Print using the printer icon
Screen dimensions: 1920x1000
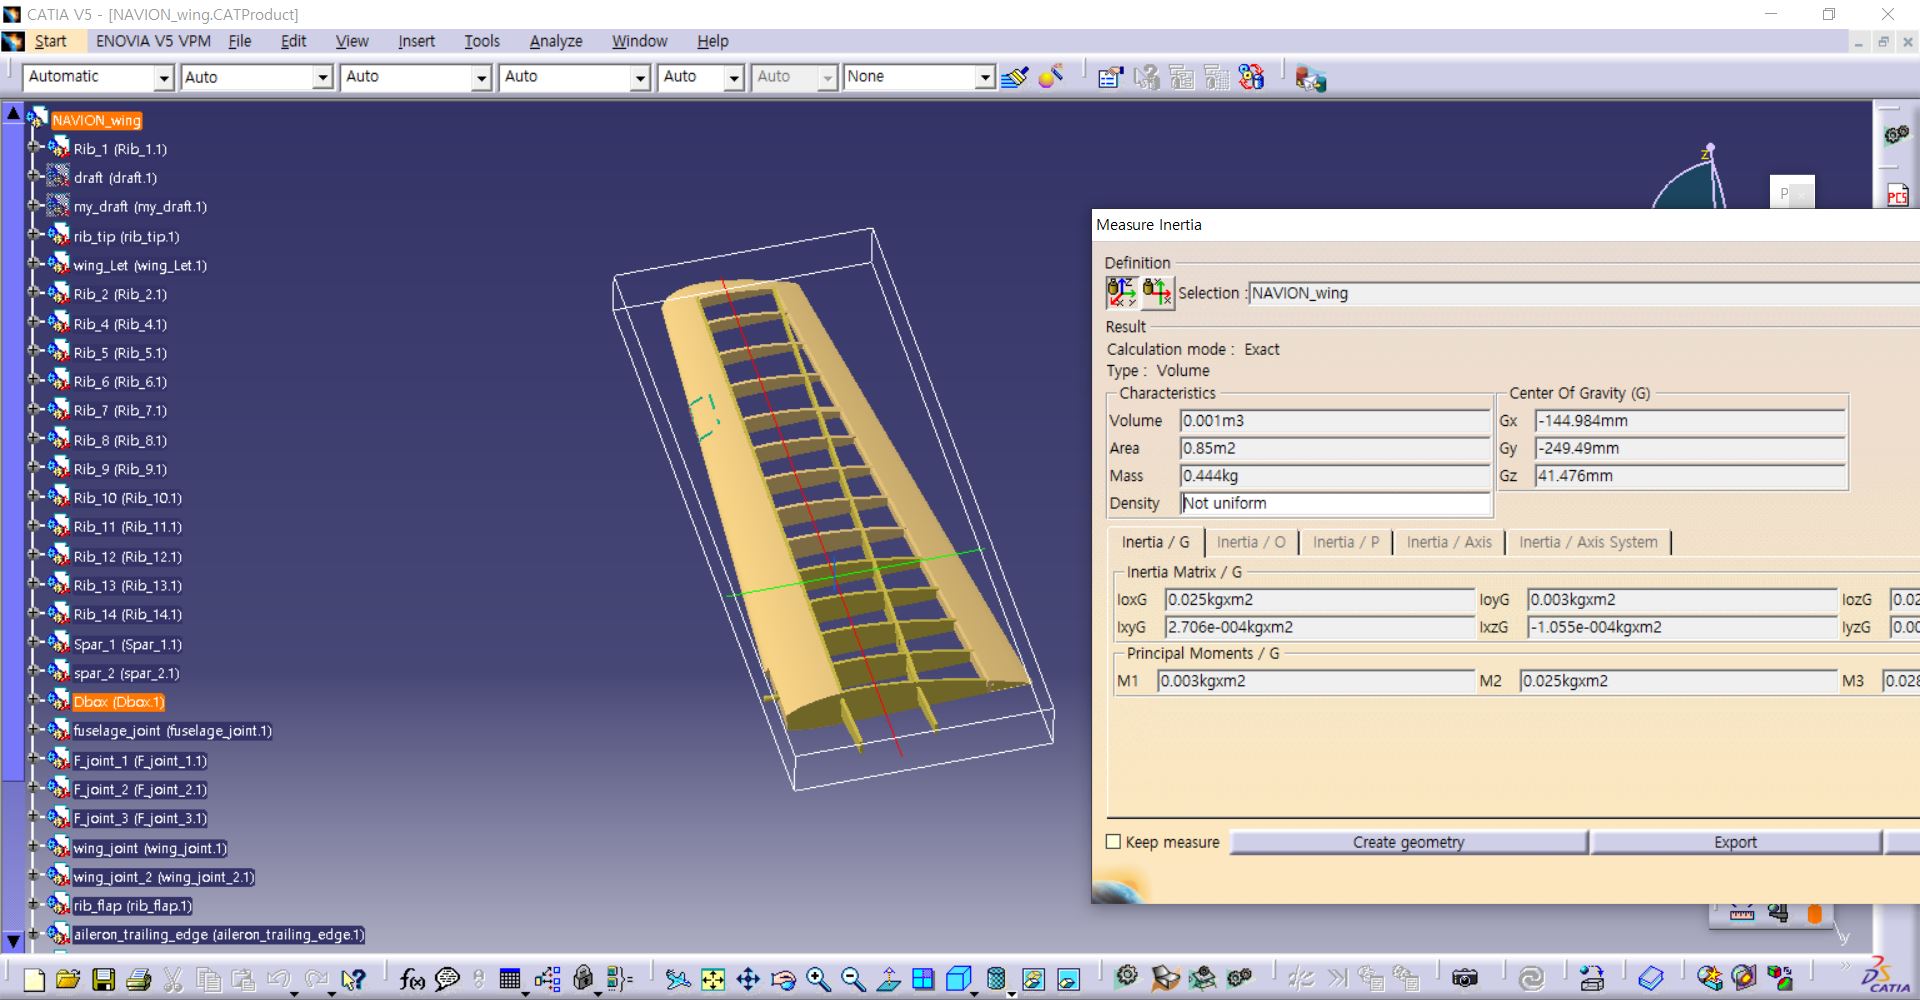click(138, 979)
